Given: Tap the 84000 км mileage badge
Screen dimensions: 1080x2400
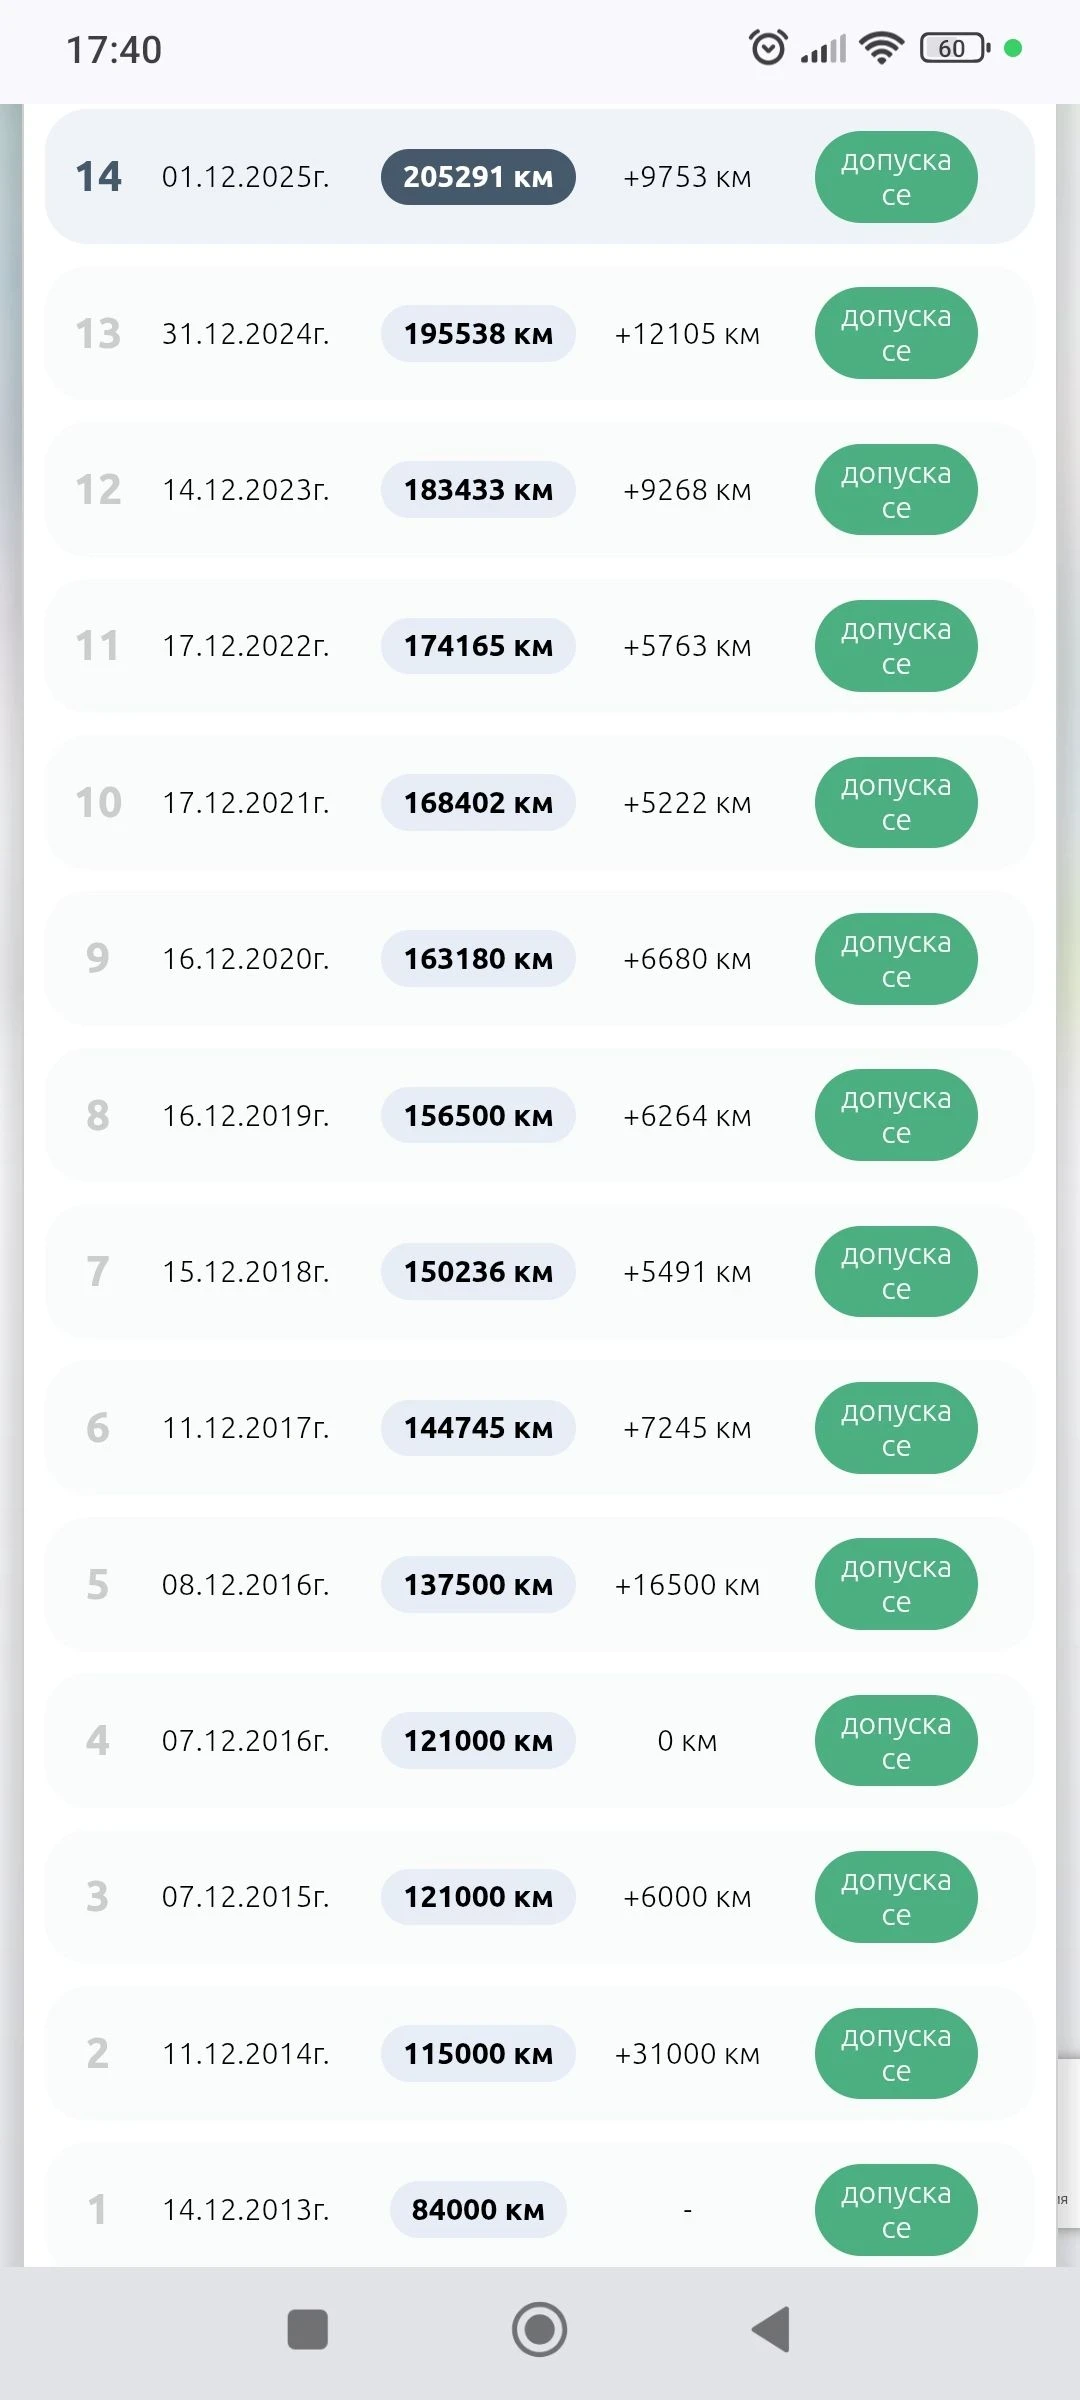Looking at the screenshot, I should coord(478,2210).
